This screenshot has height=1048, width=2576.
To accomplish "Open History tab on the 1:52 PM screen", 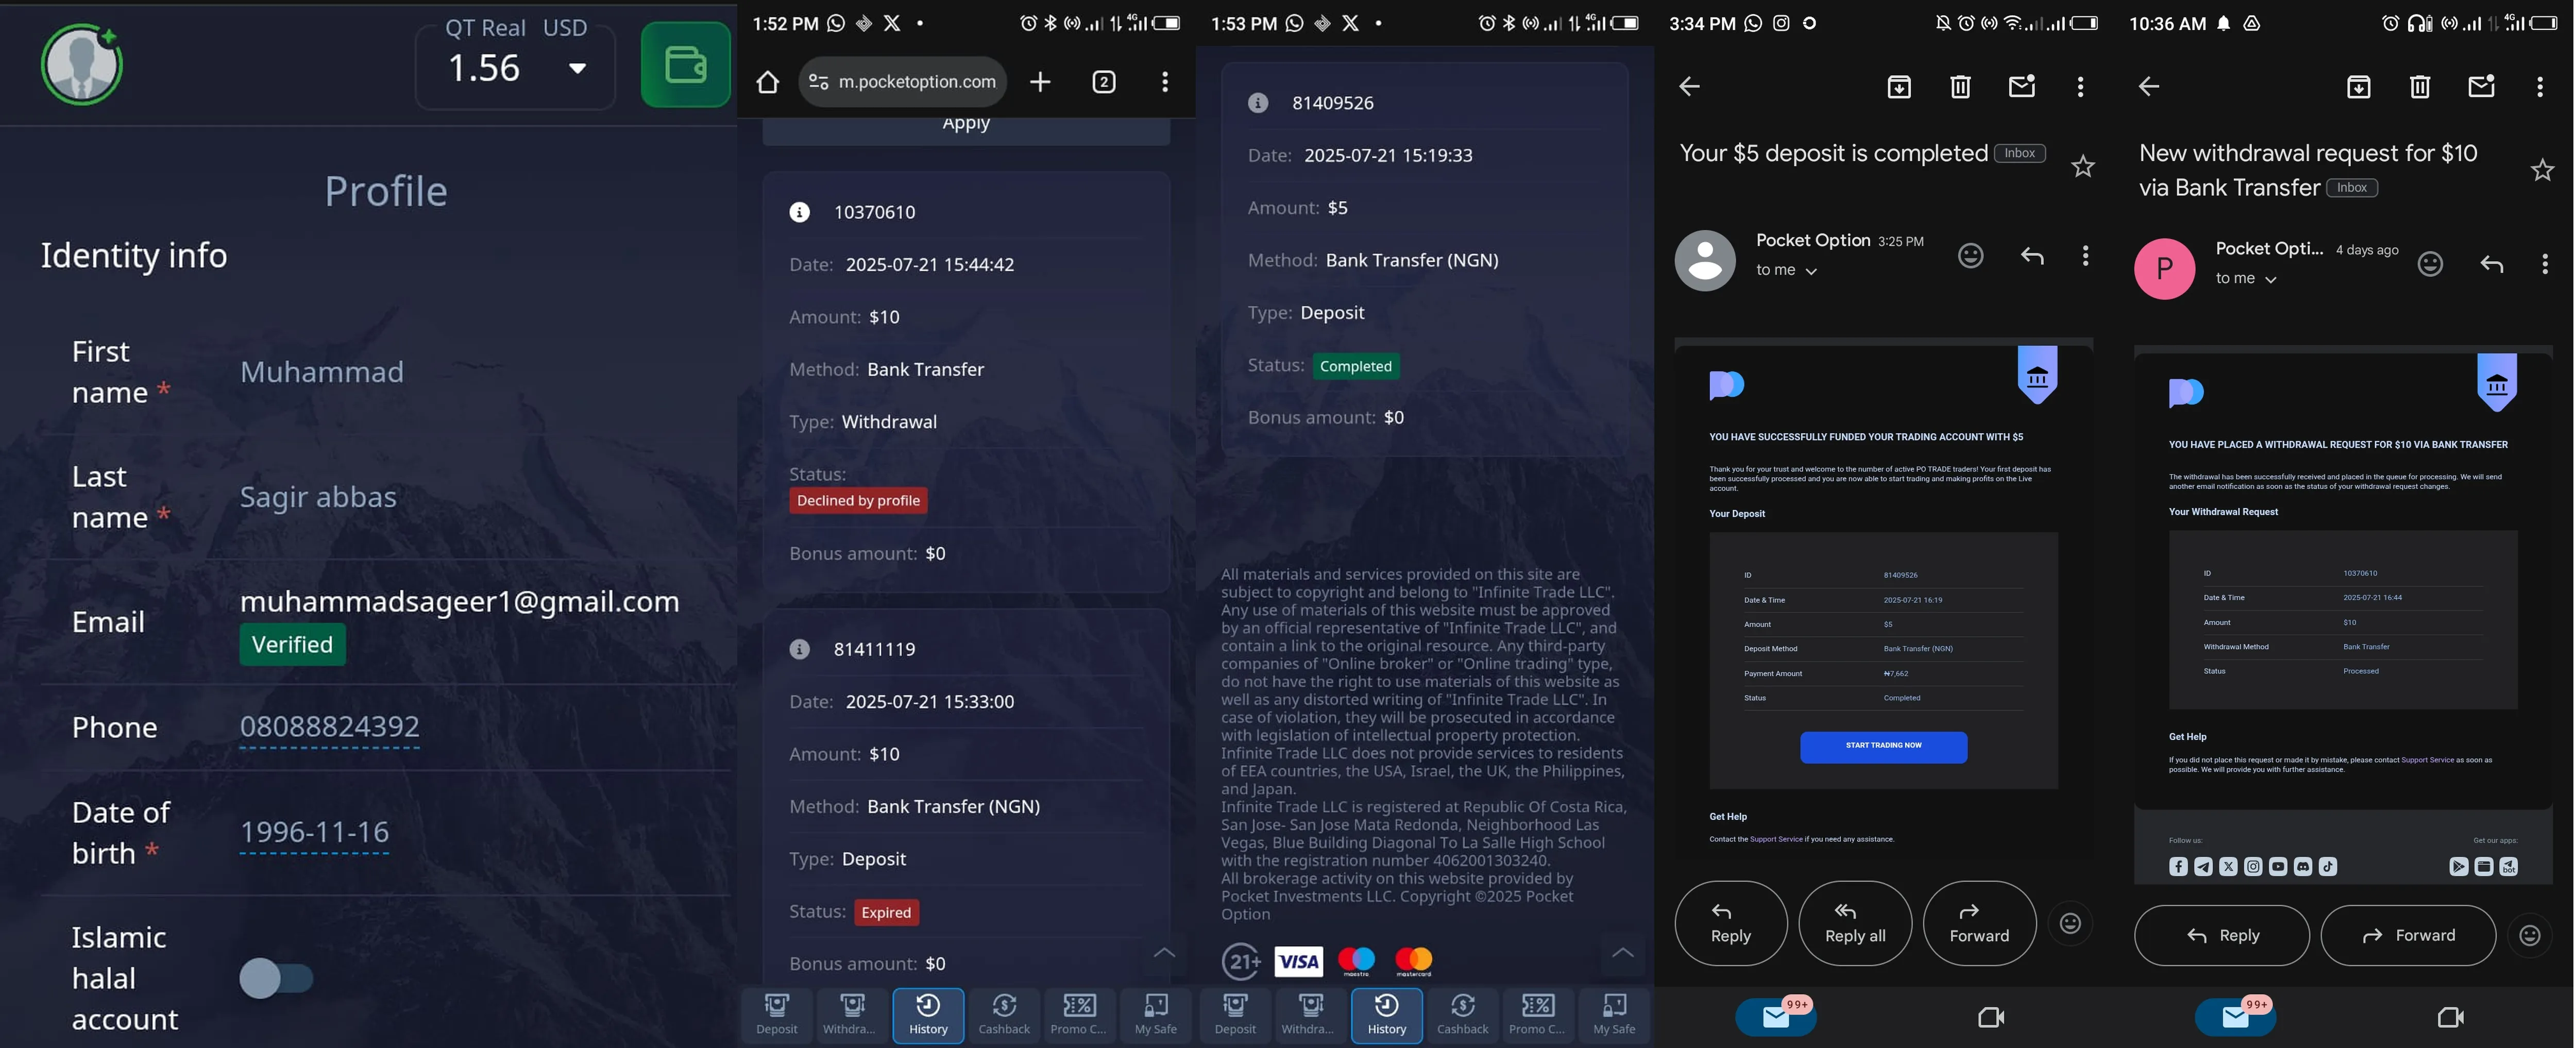I will (x=928, y=1015).
